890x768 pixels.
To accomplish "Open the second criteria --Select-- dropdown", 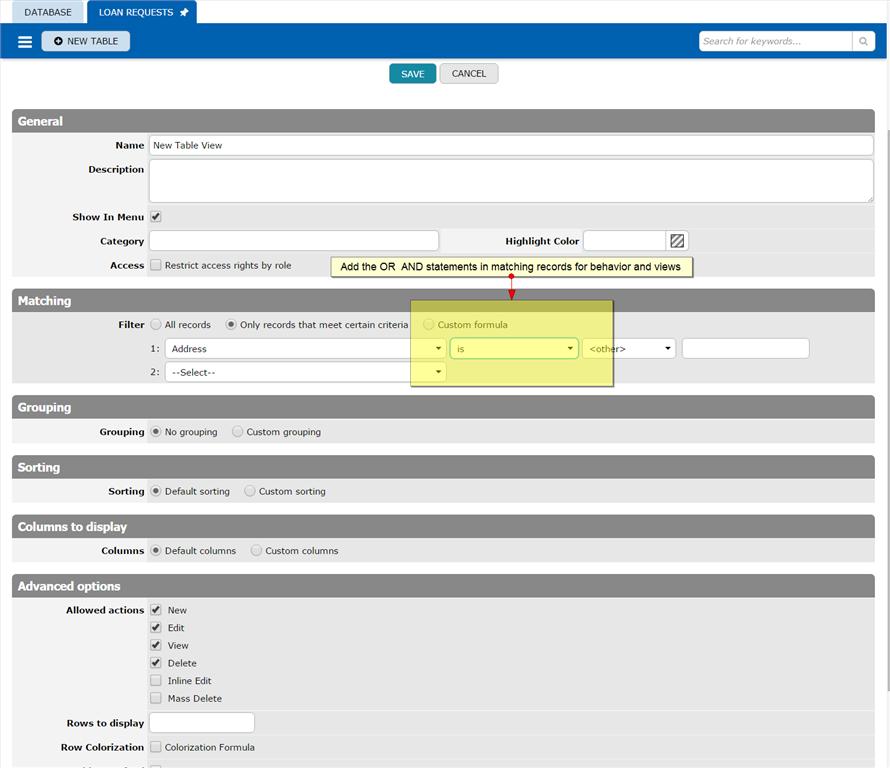I will click(305, 372).
